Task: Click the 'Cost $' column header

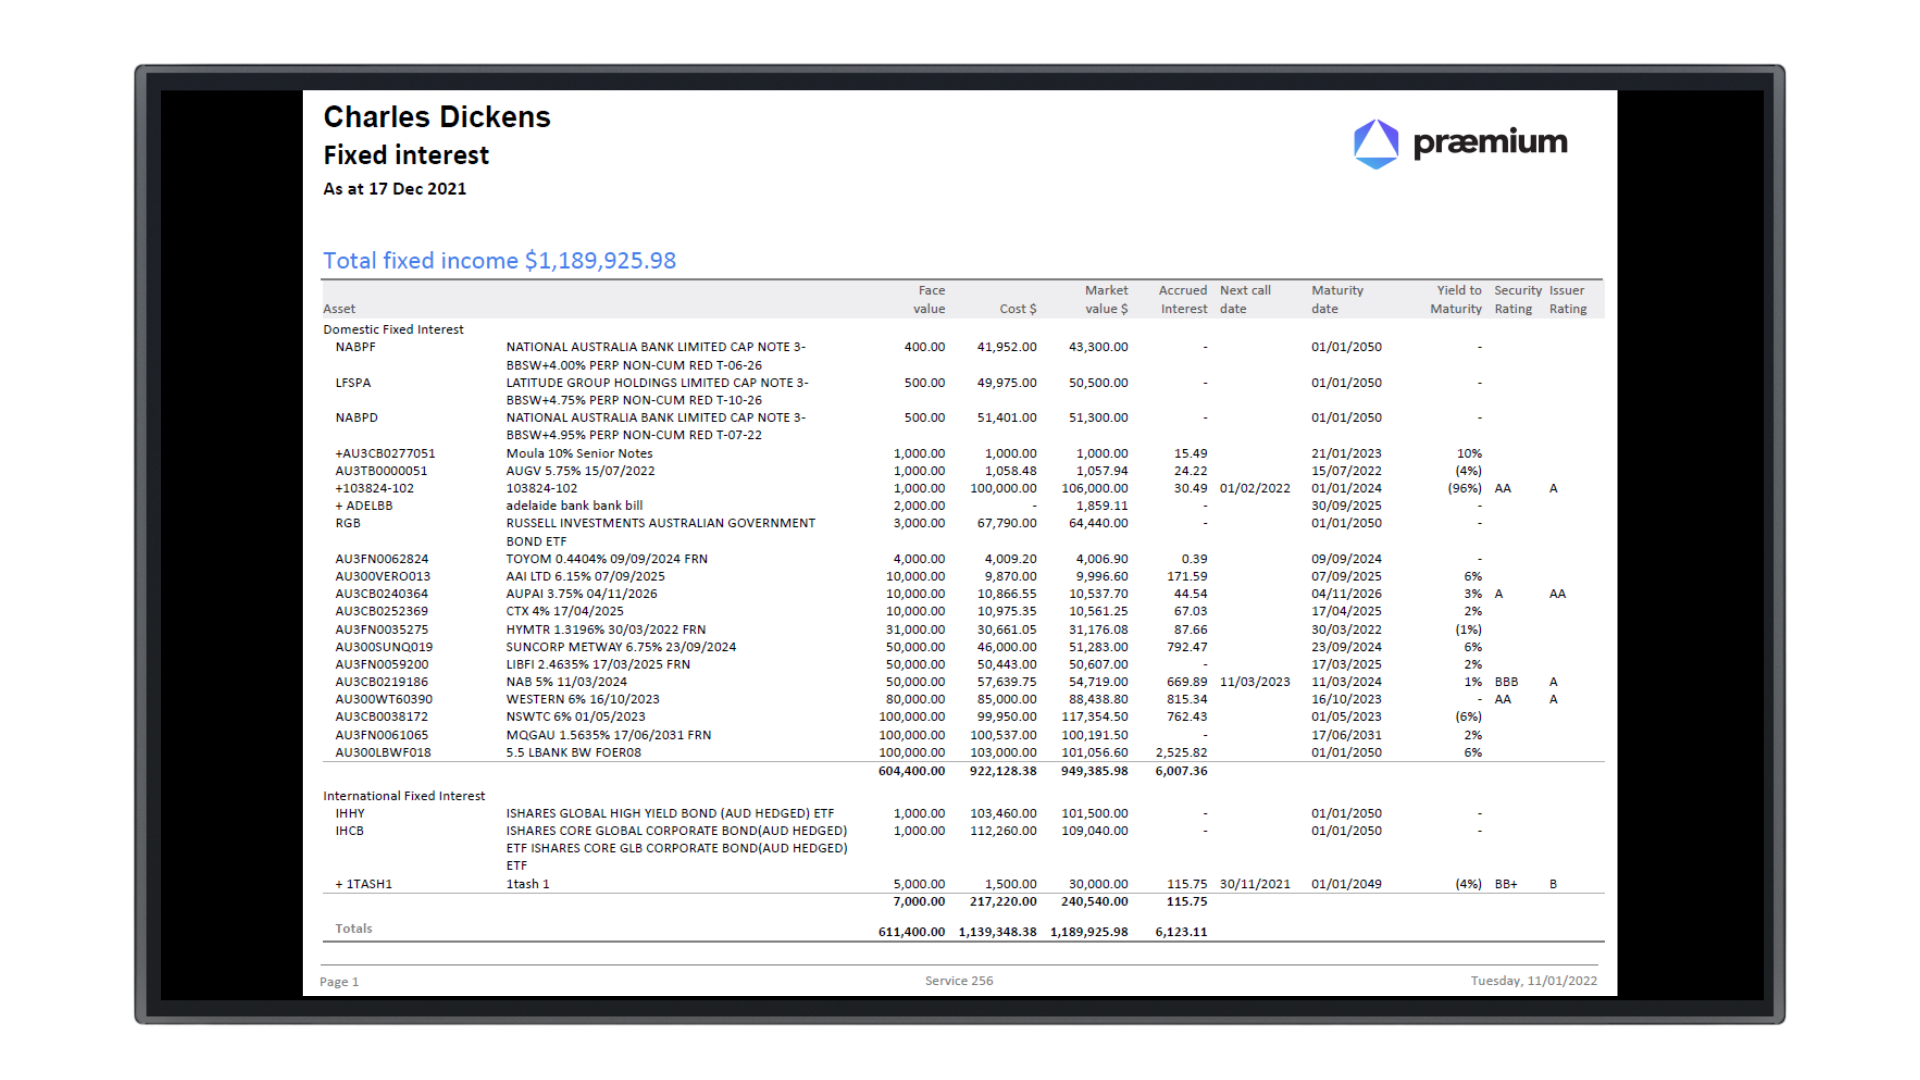Action: point(1018,309)
